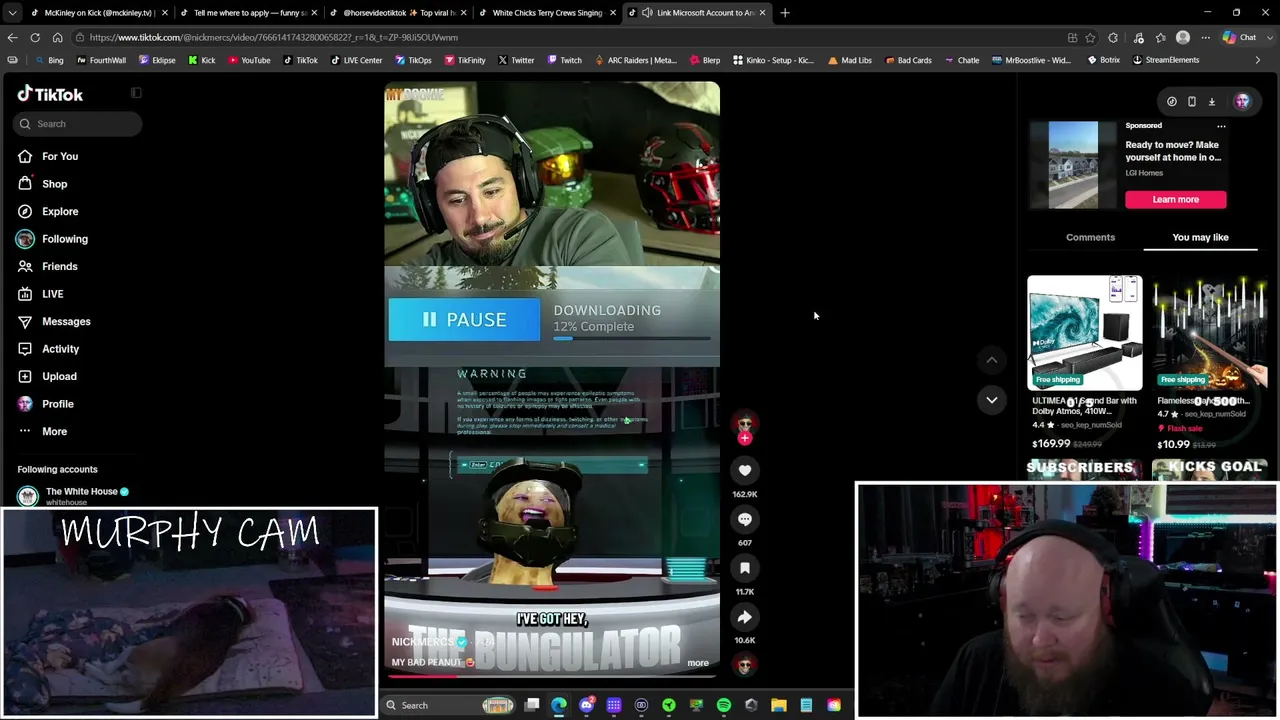
Task: Open the TikTok download app icon
Action: (1212, 101)
